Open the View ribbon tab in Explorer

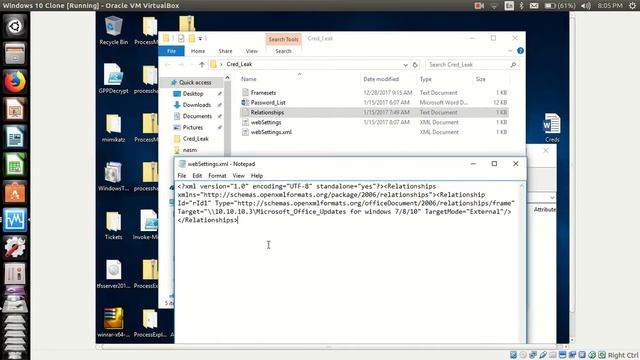click(x=252, y=51)
